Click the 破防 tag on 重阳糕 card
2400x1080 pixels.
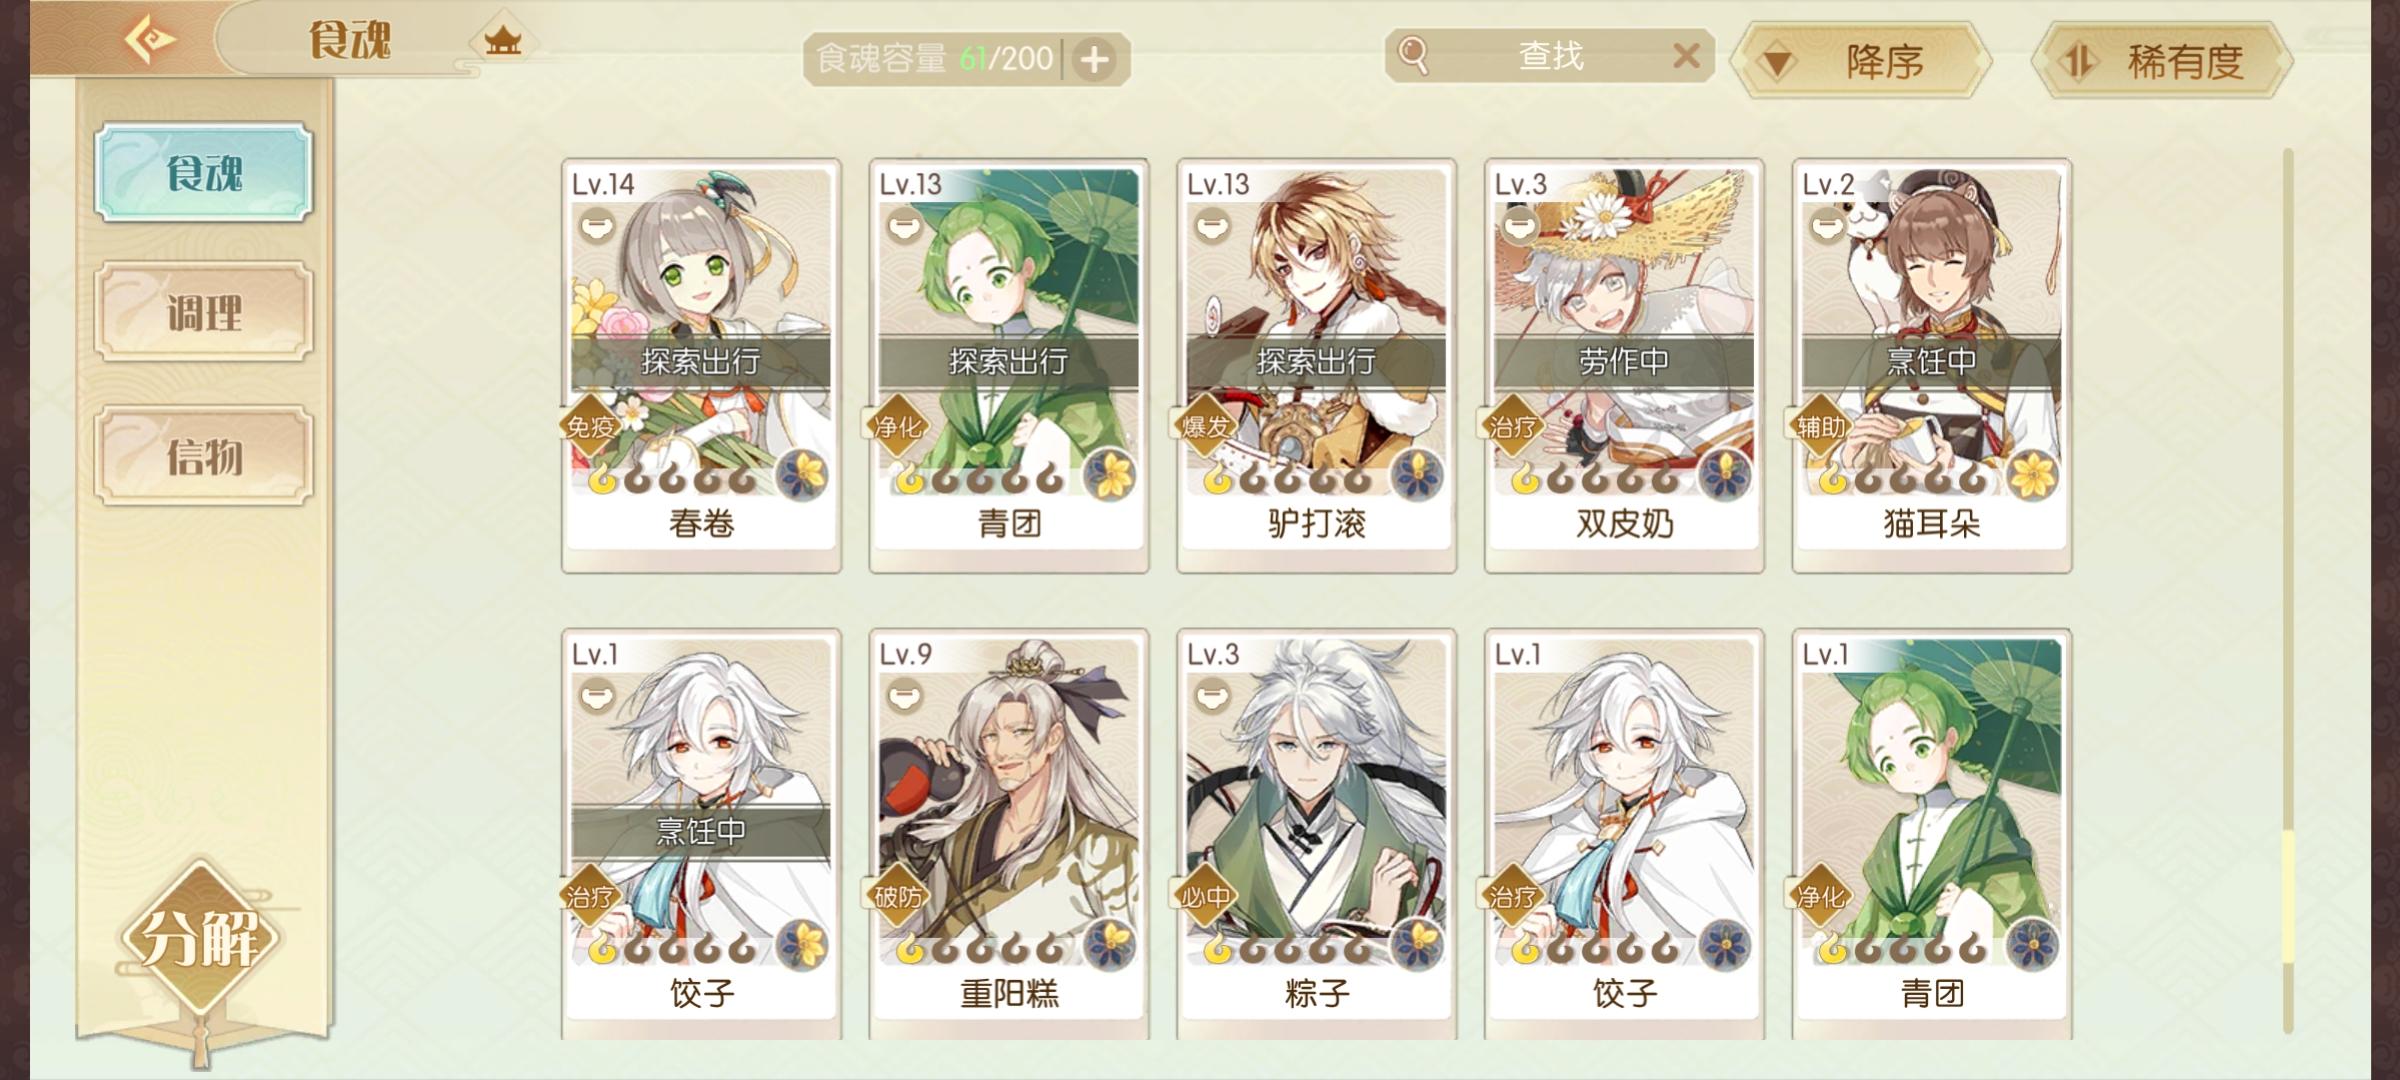tap(897, 896)
